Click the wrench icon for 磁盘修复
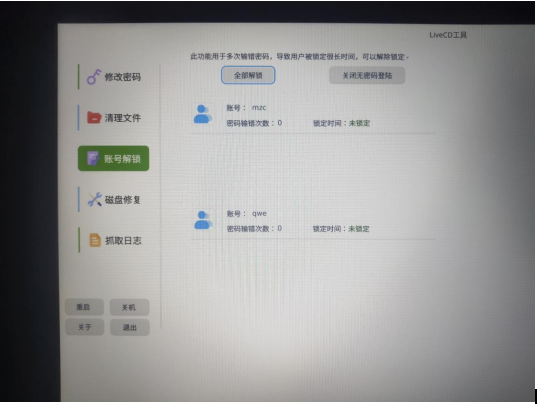 click(x=94, y=199)
